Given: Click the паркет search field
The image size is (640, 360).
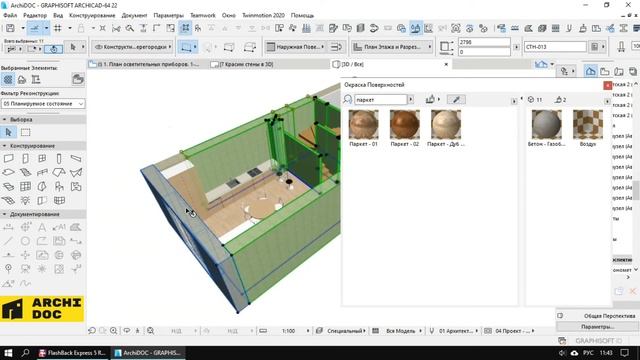Looking at the screenshot, I should click(380, 100).
